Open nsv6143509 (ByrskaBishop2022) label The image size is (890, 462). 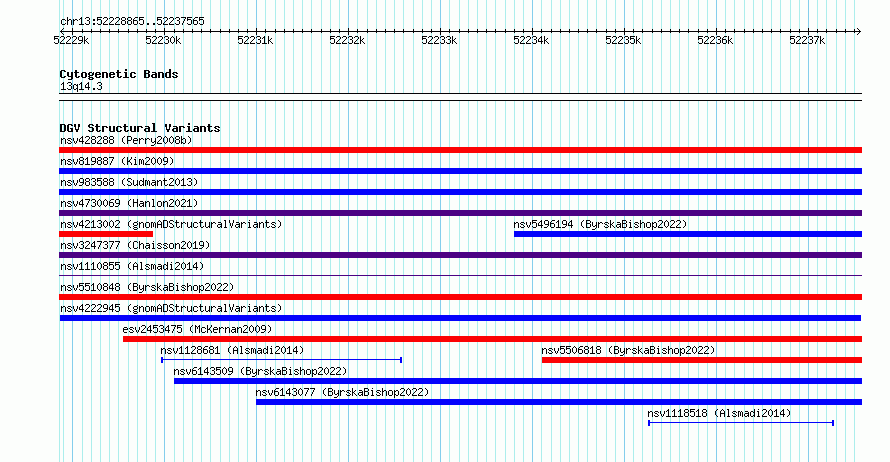[x=260, y=371]
